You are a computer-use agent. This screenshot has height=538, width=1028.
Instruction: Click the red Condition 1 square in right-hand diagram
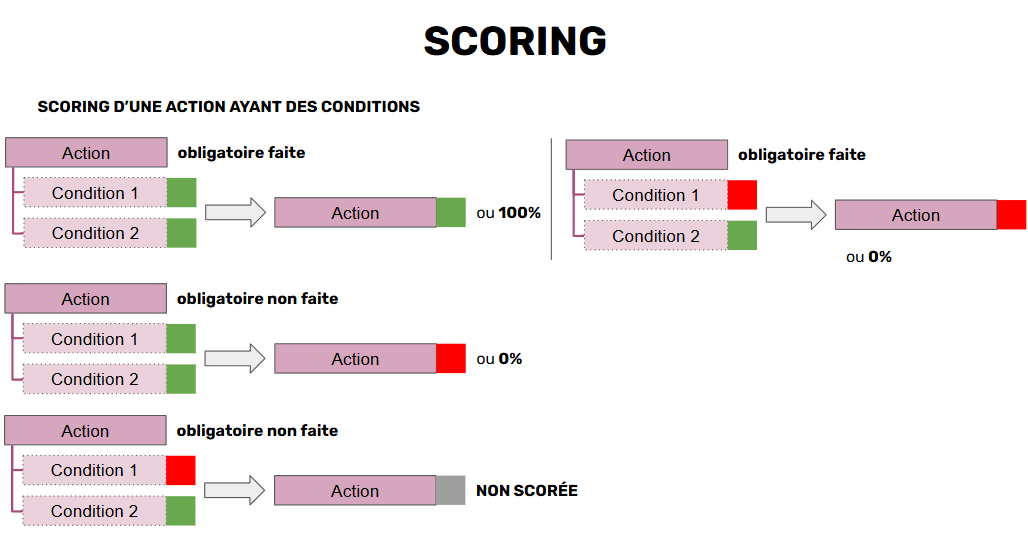click(x=742, y=195)
